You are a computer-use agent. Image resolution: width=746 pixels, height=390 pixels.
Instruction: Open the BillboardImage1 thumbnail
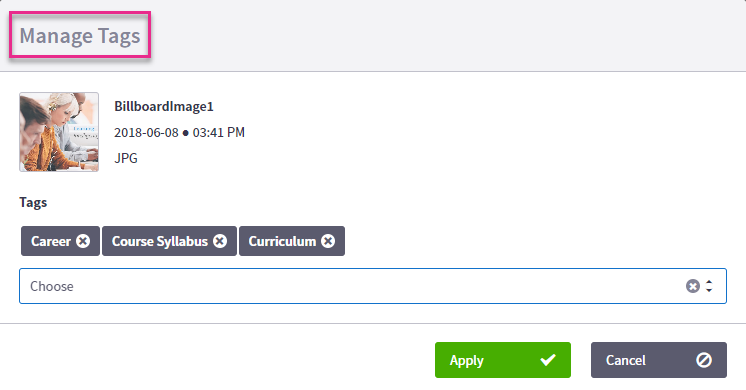(x=59, y=132)
